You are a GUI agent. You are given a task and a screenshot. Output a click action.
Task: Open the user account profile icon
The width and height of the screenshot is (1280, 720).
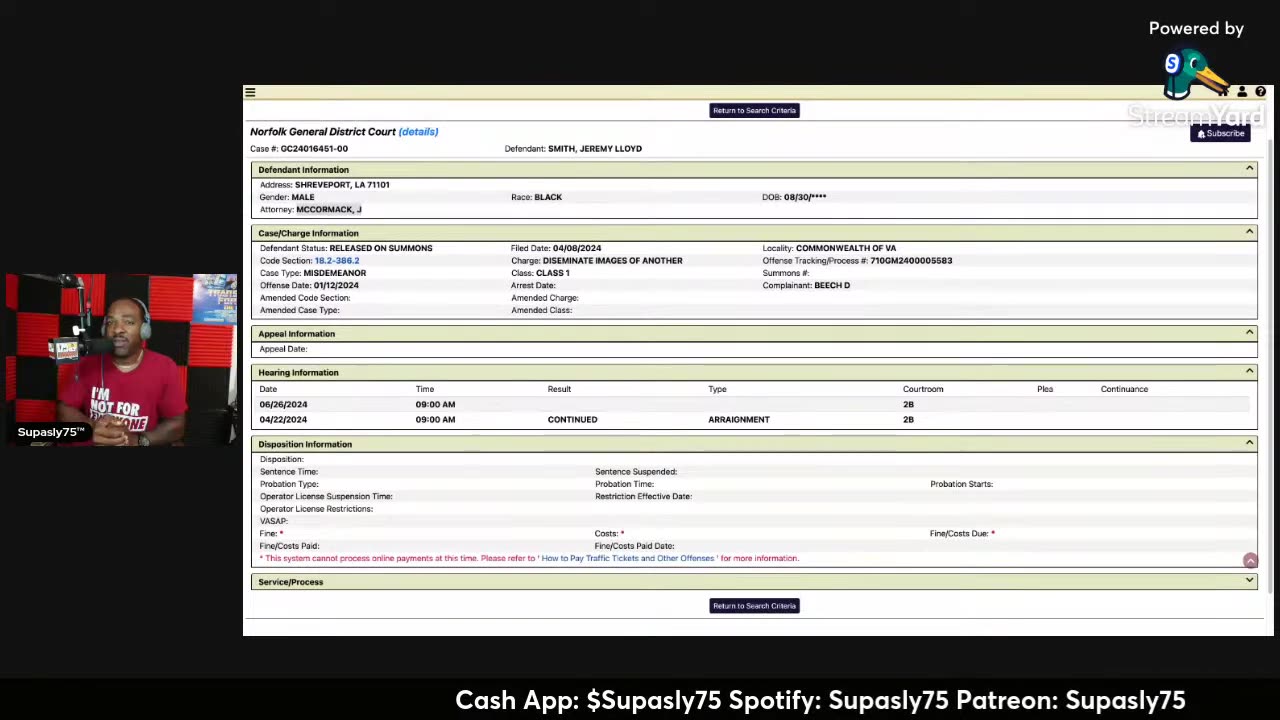[1242, 92]
